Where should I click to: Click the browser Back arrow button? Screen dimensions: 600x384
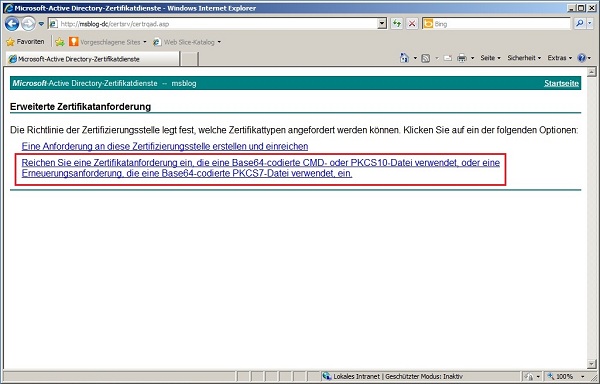click(x=12, y=24)
